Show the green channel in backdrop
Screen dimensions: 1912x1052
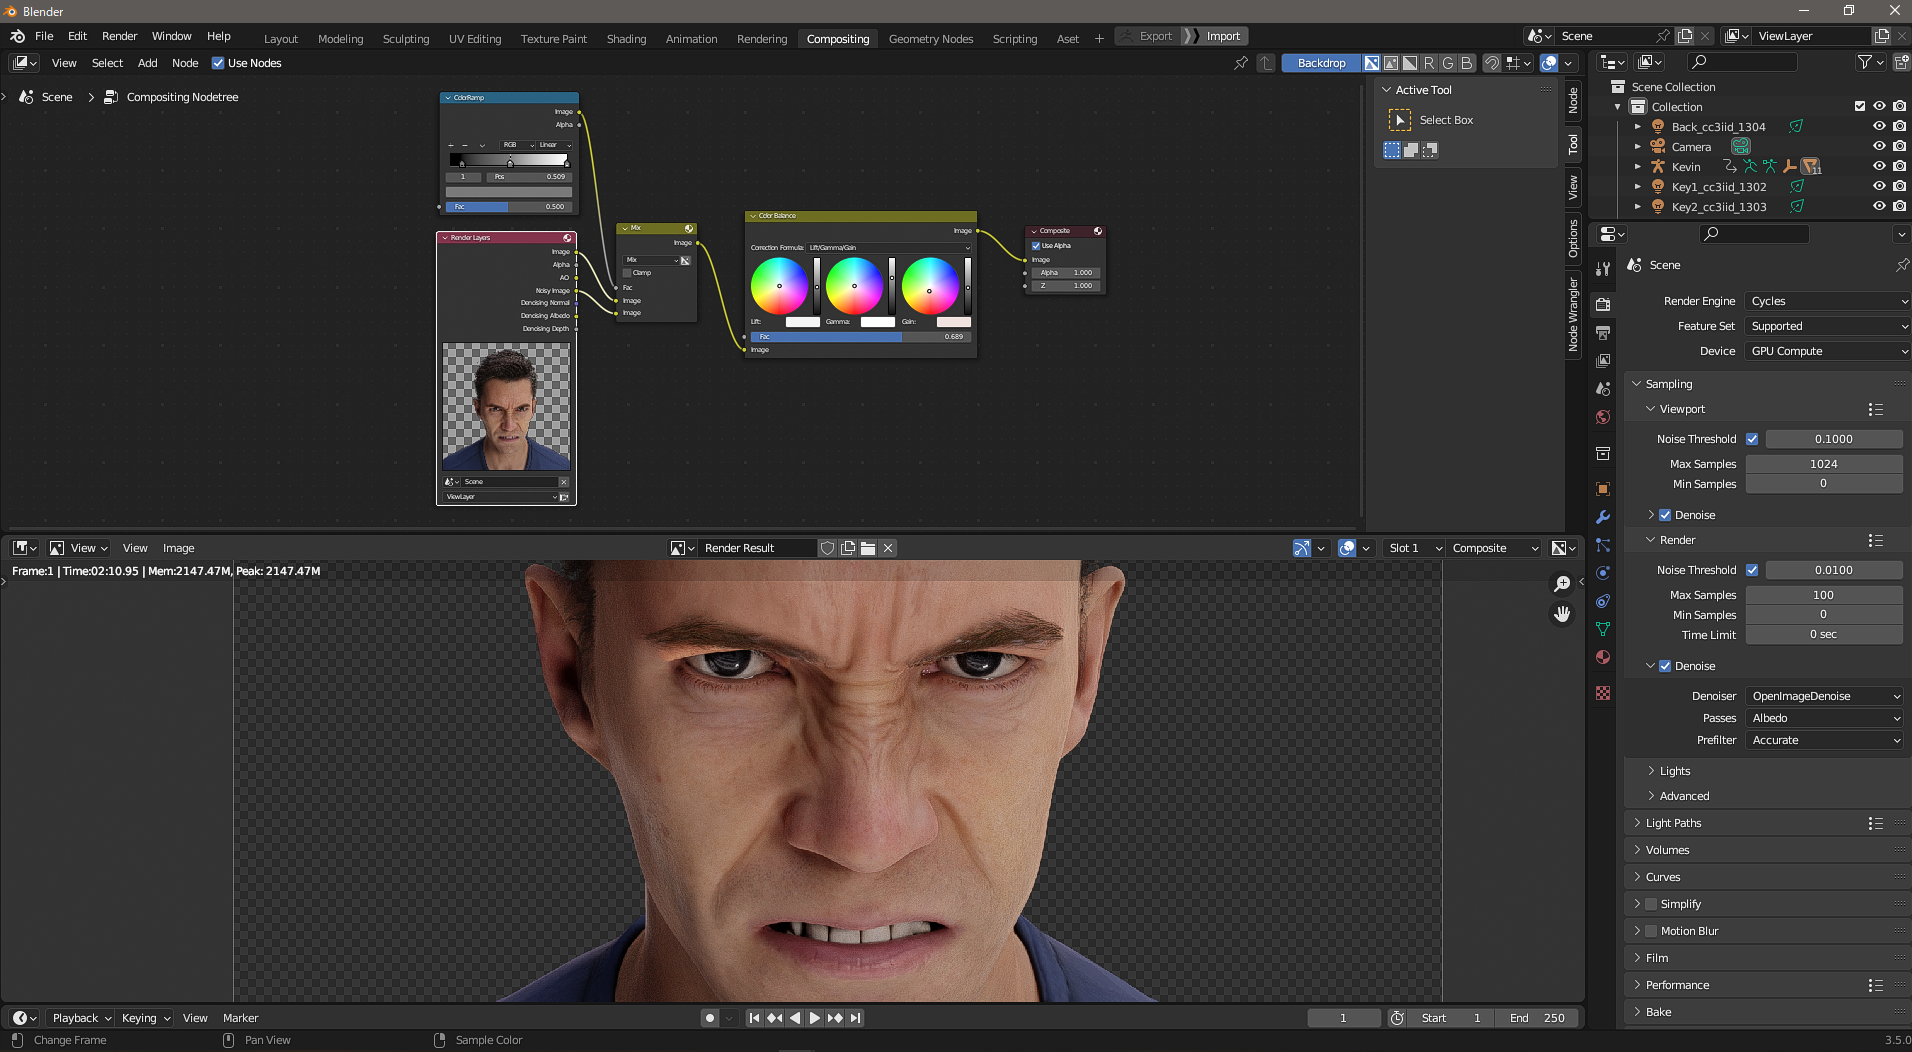click(1448, 63)
